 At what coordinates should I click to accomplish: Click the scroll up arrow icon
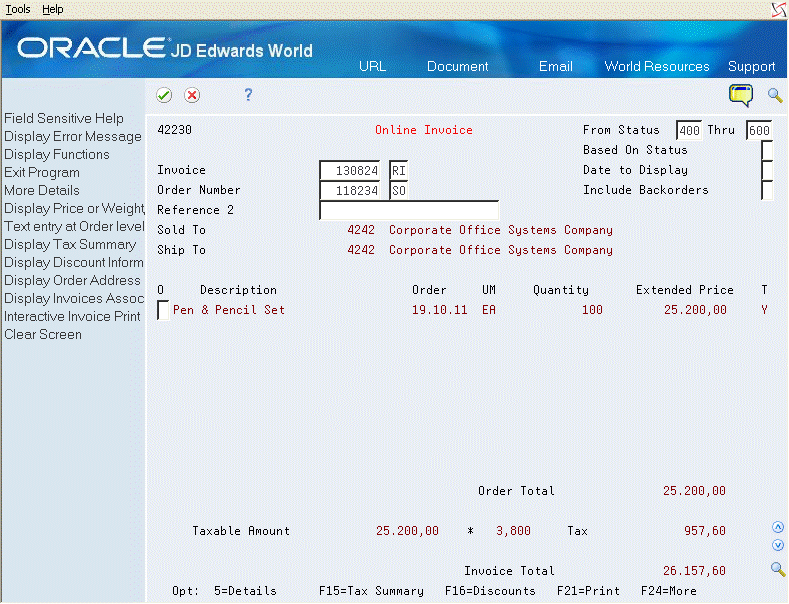click(778, 527)
